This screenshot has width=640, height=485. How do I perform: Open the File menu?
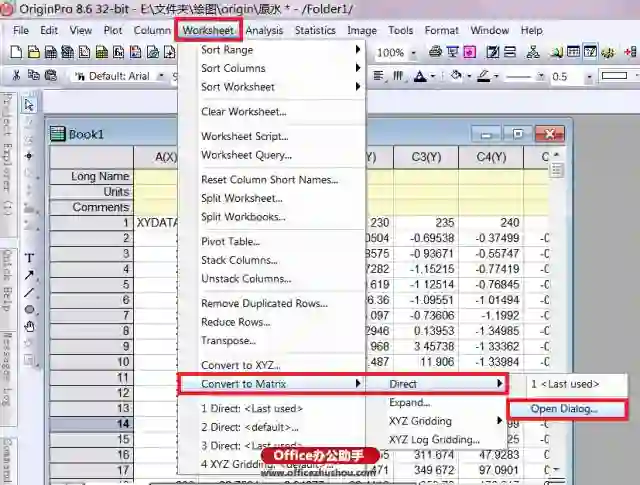click(x=21, y=30)
